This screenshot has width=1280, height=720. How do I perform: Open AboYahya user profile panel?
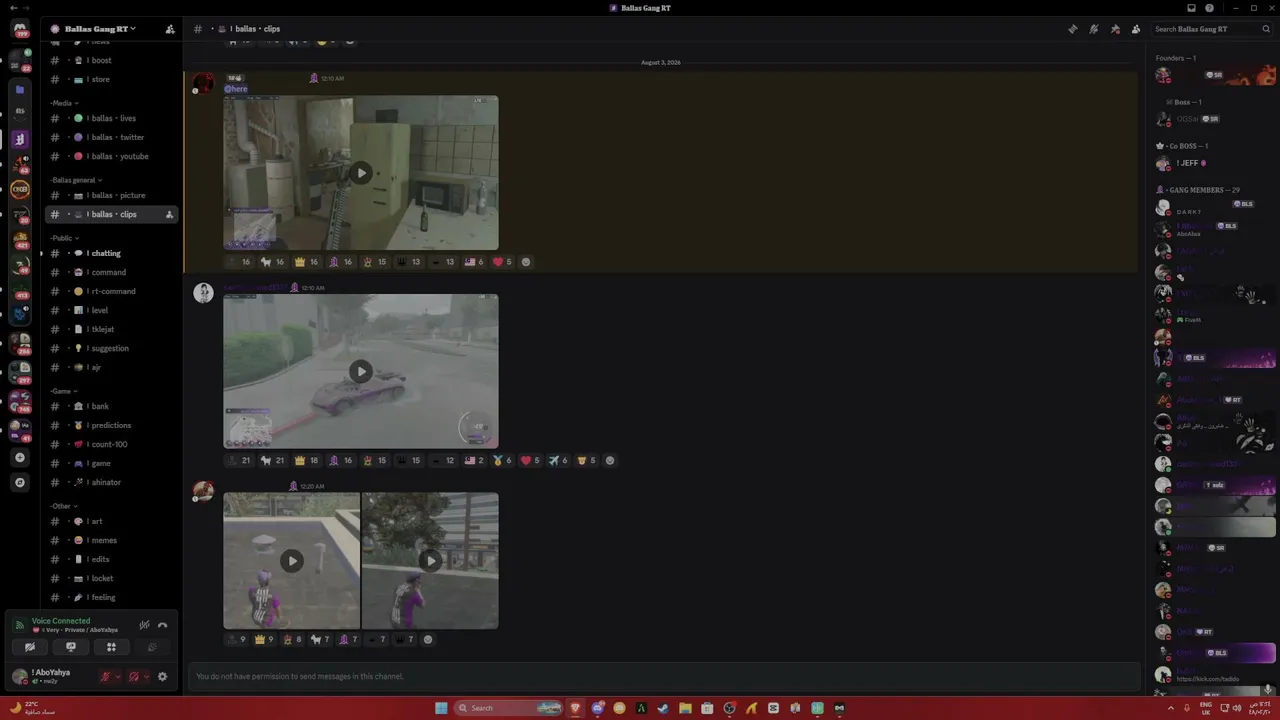[x=52, y=677]
